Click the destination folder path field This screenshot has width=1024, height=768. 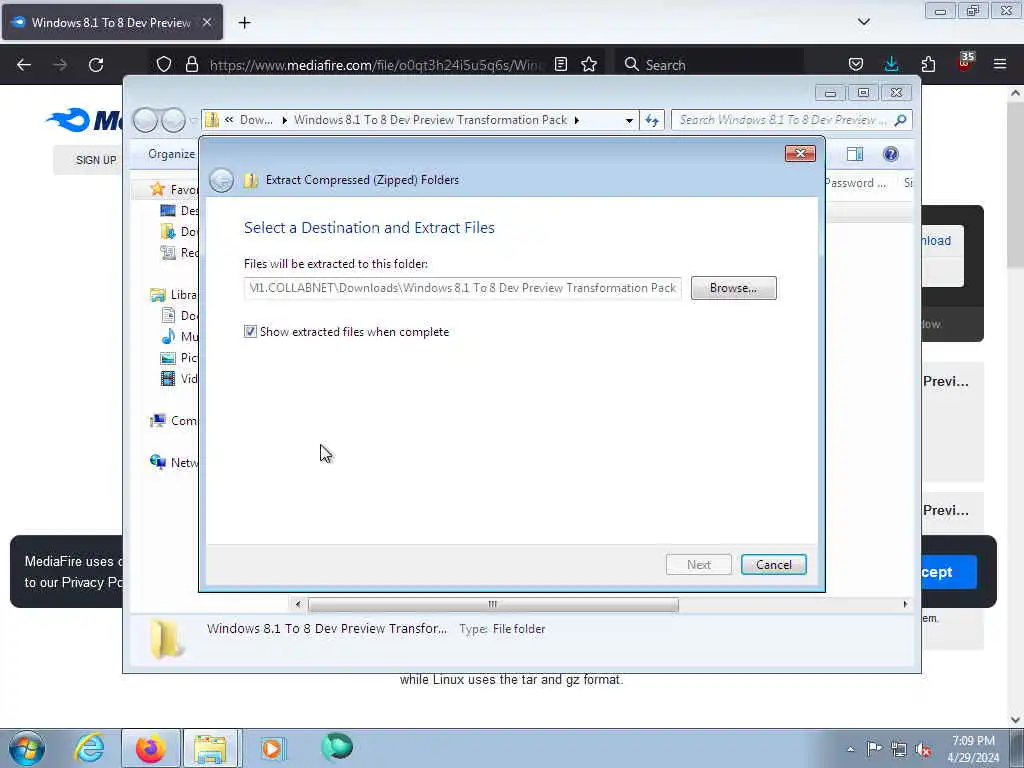pos(462,288)
